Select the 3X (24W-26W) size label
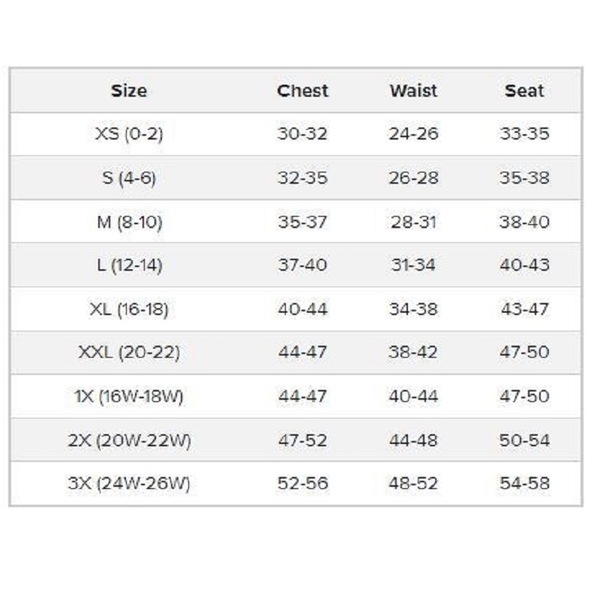The width and height of the screenshot is (600, 600). [129, 484]
